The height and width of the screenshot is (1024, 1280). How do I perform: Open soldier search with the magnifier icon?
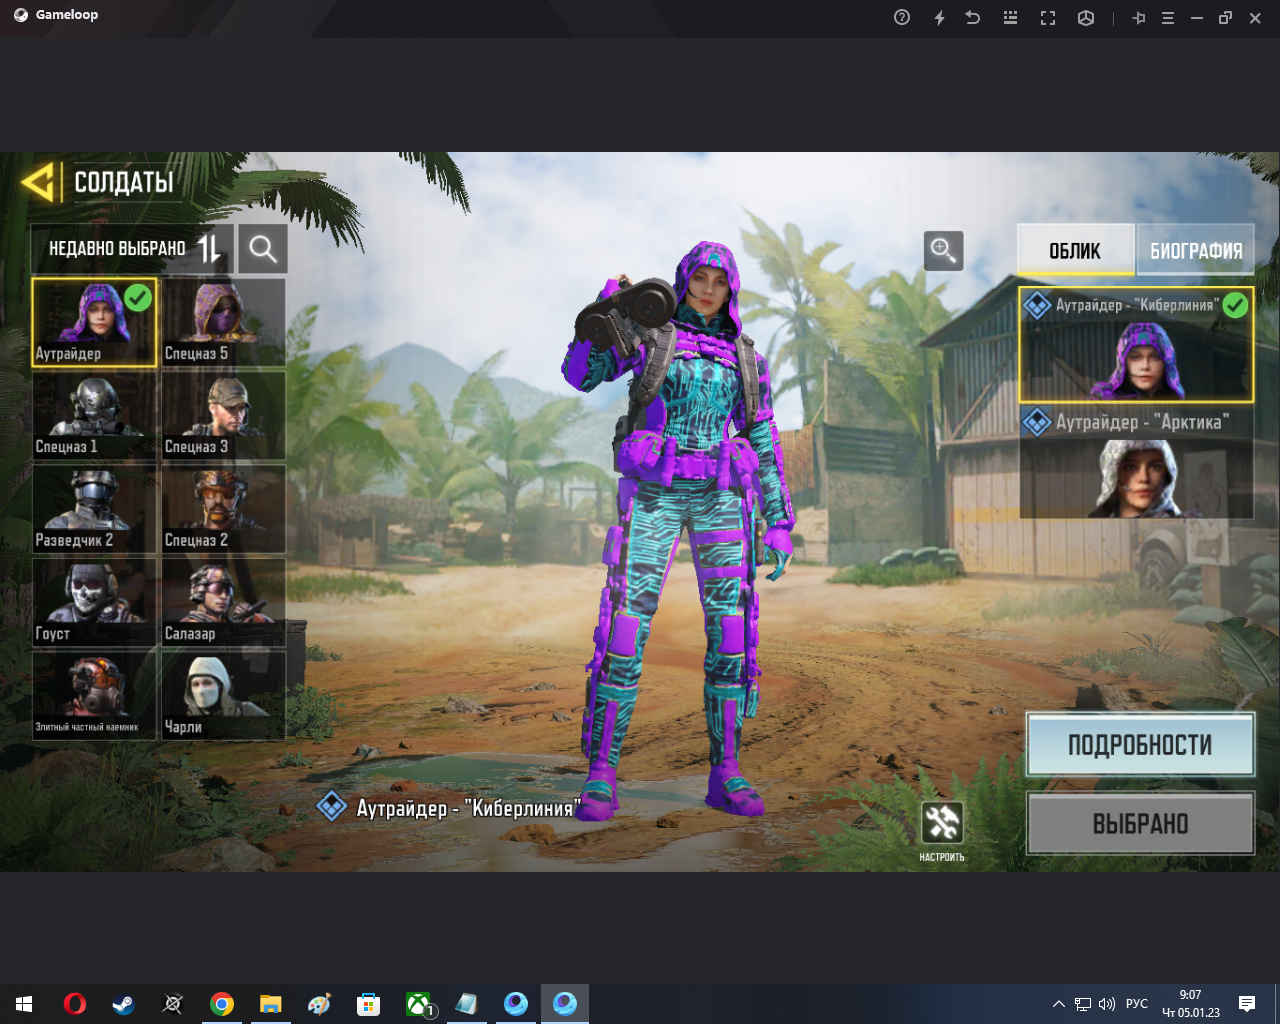pos(263,249)
